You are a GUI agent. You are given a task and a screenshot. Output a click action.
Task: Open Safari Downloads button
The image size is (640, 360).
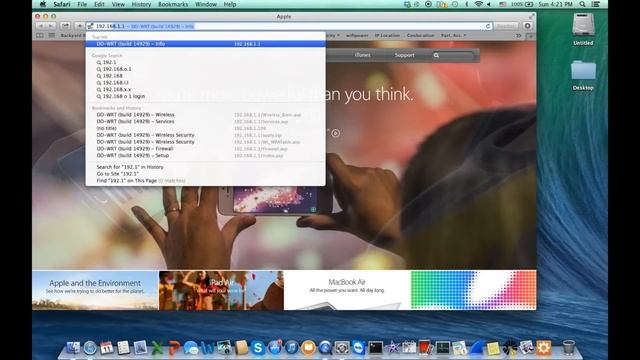coord(527,26)
